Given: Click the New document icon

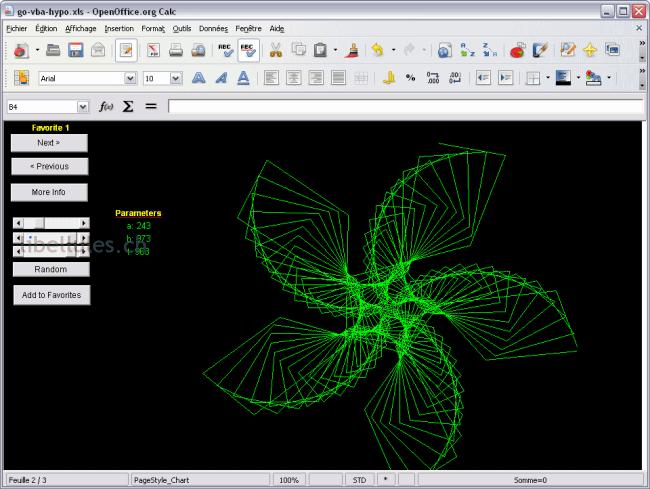Looking at the screenshot, I should point(21,50).
